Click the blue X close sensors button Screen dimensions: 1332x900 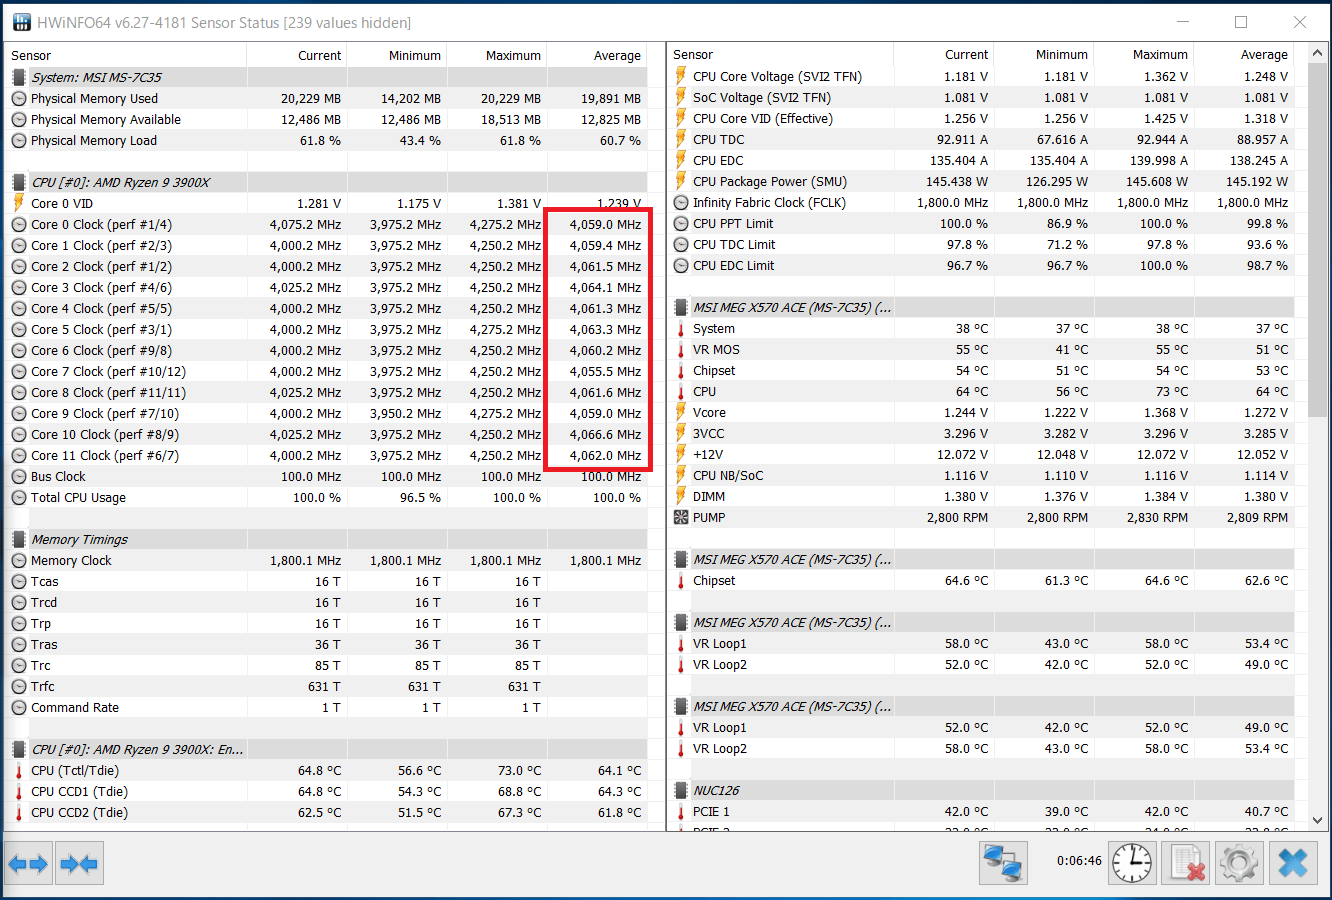(x=1293, y=862)
